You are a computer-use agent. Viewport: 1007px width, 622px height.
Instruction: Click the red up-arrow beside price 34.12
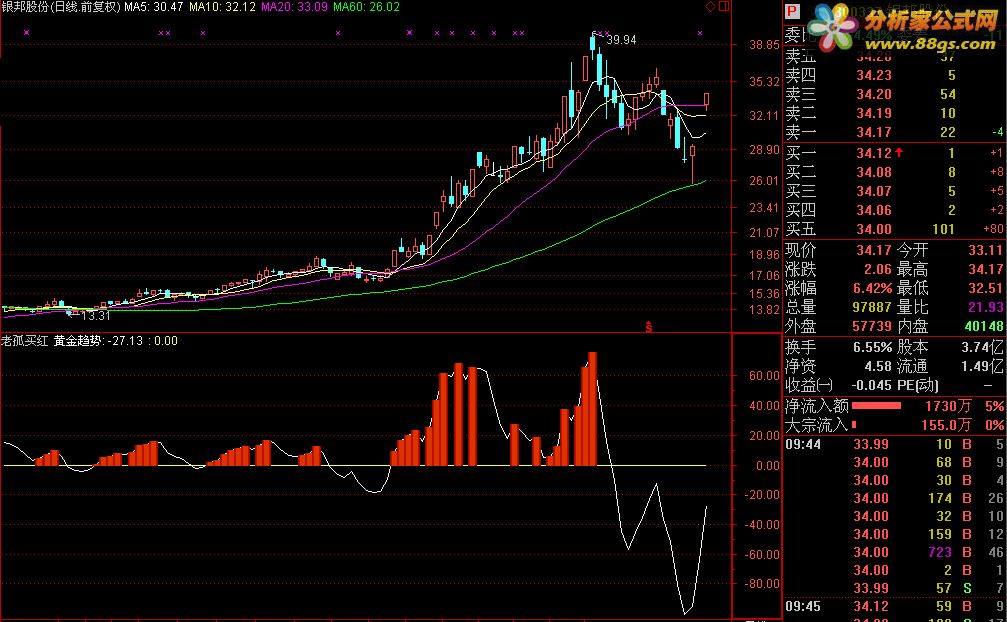tap(898, 152)
